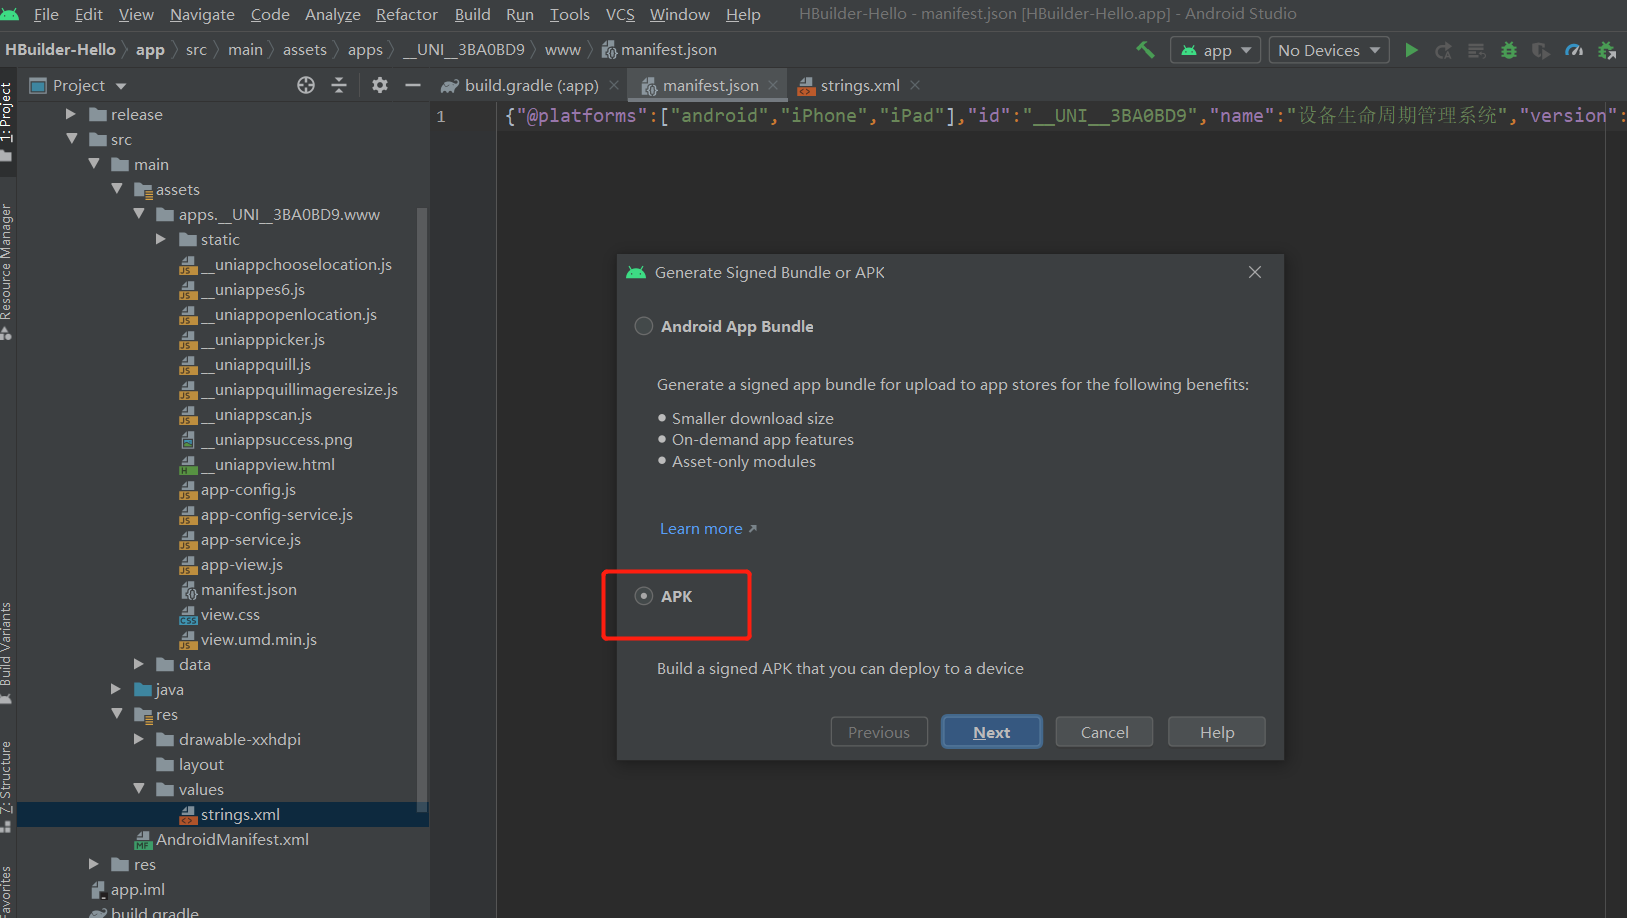The height and width of the screenshot is (918, 1627).
Task: Open the Refactor menu
Action: [x=406, y=14]
